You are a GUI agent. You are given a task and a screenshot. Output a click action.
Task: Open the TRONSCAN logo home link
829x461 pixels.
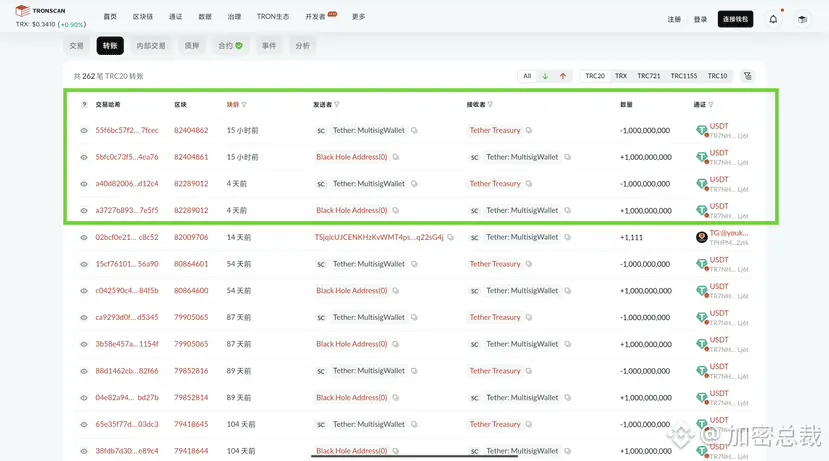click(40, 11)
